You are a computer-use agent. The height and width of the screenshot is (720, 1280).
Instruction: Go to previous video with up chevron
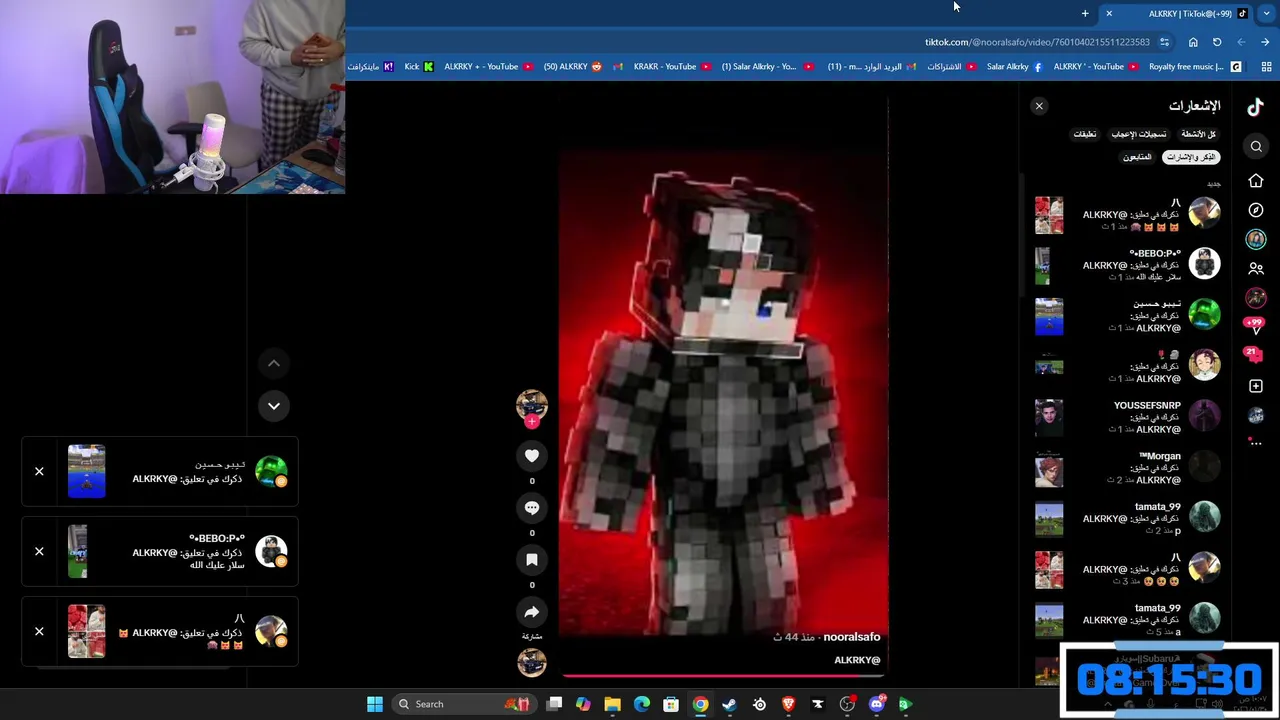click(273, 363)
